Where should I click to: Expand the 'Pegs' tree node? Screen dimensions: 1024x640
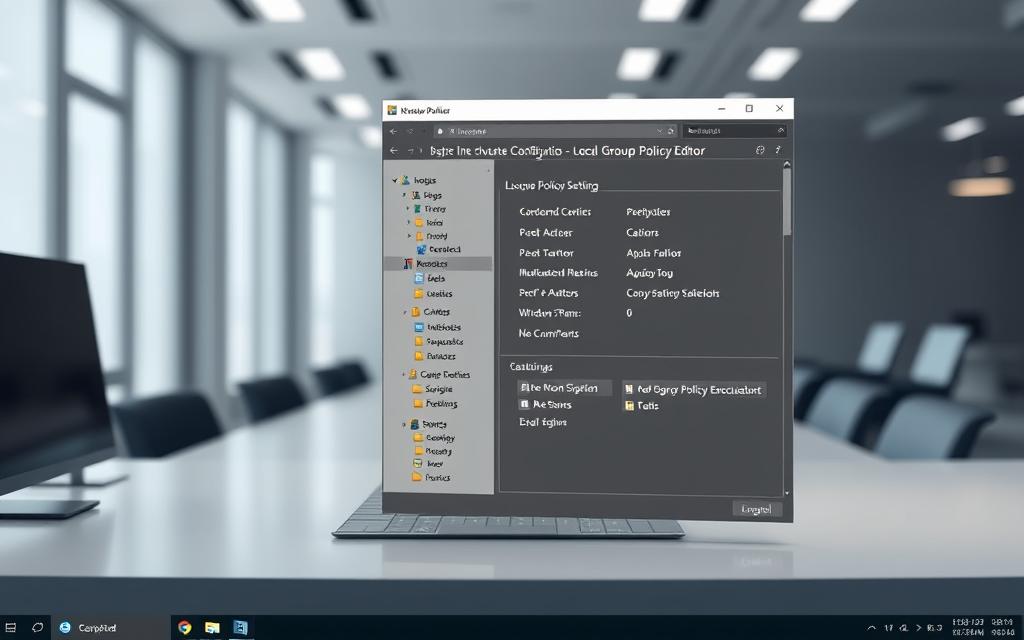(x=404, y=195)
